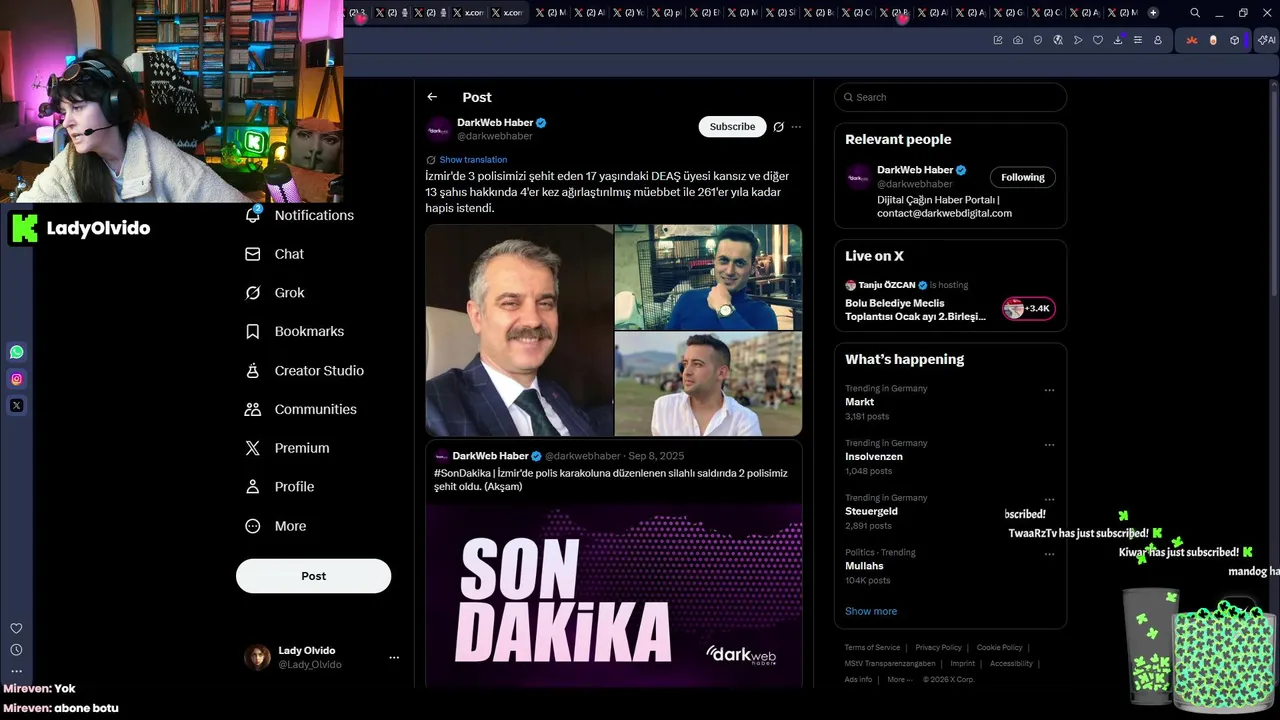Open the SON DAKIKA quoted post image
1280x720 pixels.
click(x=614, y=595)
